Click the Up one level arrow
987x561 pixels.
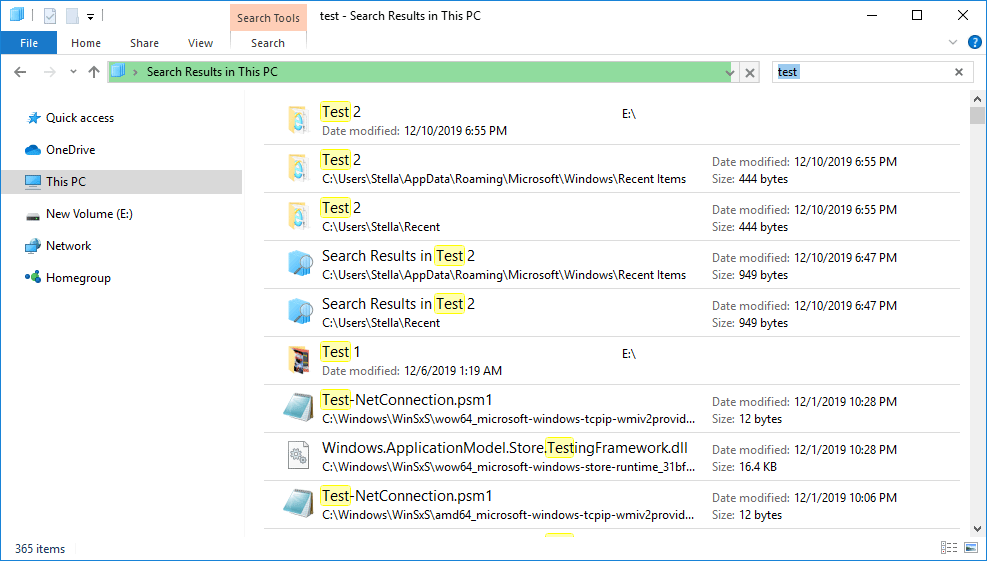pyautogui.click(x=94, y=72)
